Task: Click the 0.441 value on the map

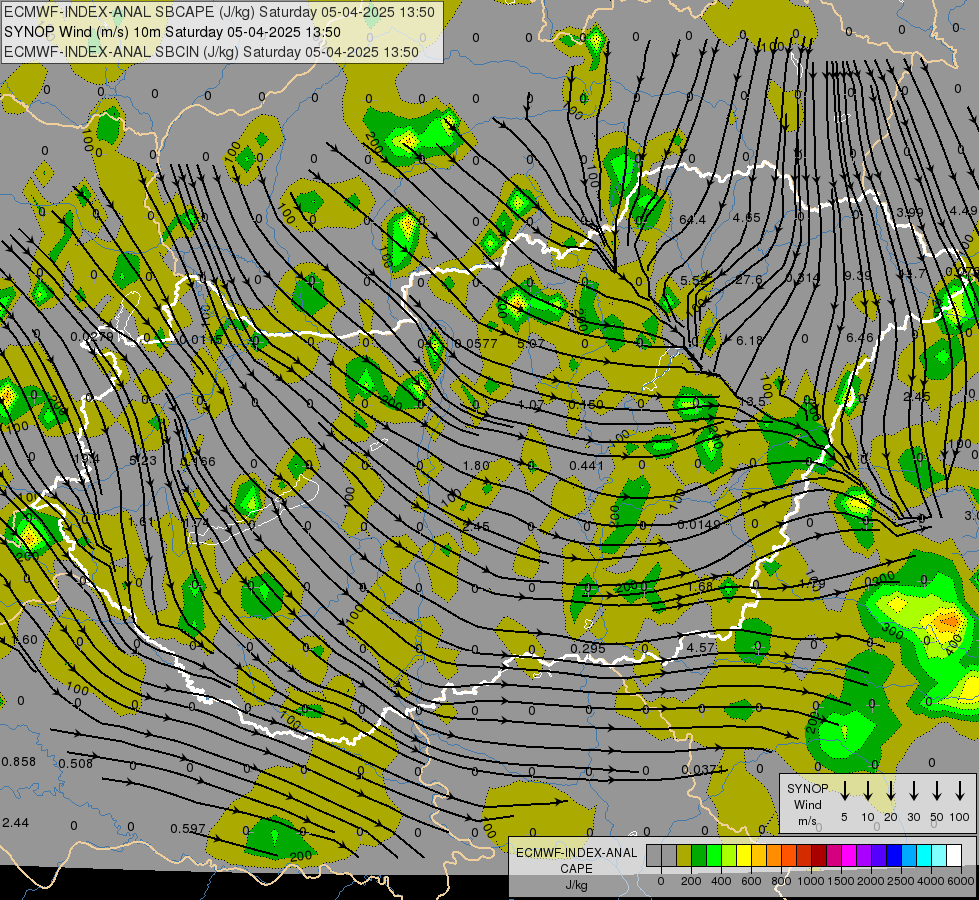Action: click(x=587, y=465)
